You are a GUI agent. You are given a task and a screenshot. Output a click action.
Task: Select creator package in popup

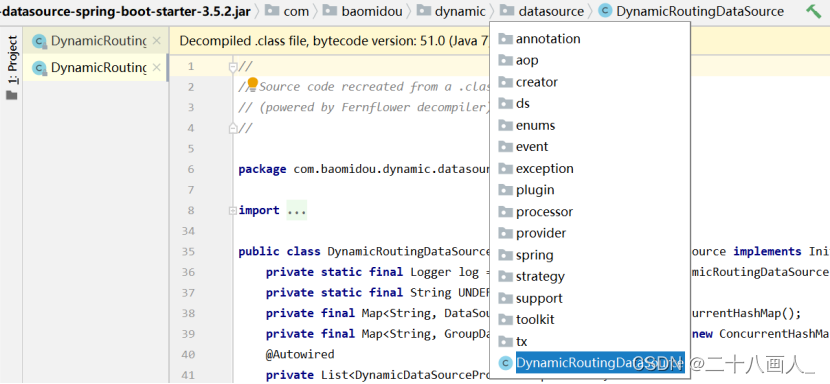click(590, 82)
